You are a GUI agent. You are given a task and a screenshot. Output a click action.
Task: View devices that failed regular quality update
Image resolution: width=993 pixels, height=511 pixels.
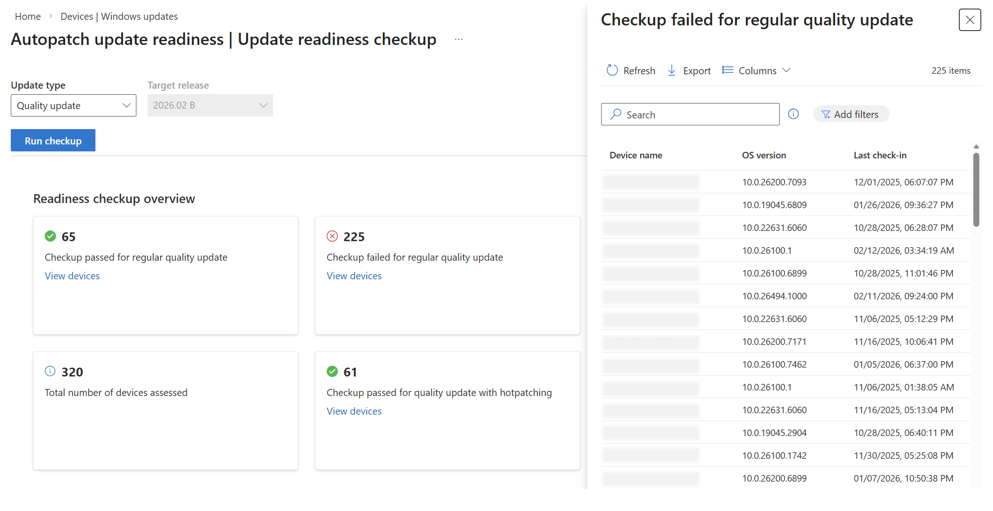click(354, 276)
